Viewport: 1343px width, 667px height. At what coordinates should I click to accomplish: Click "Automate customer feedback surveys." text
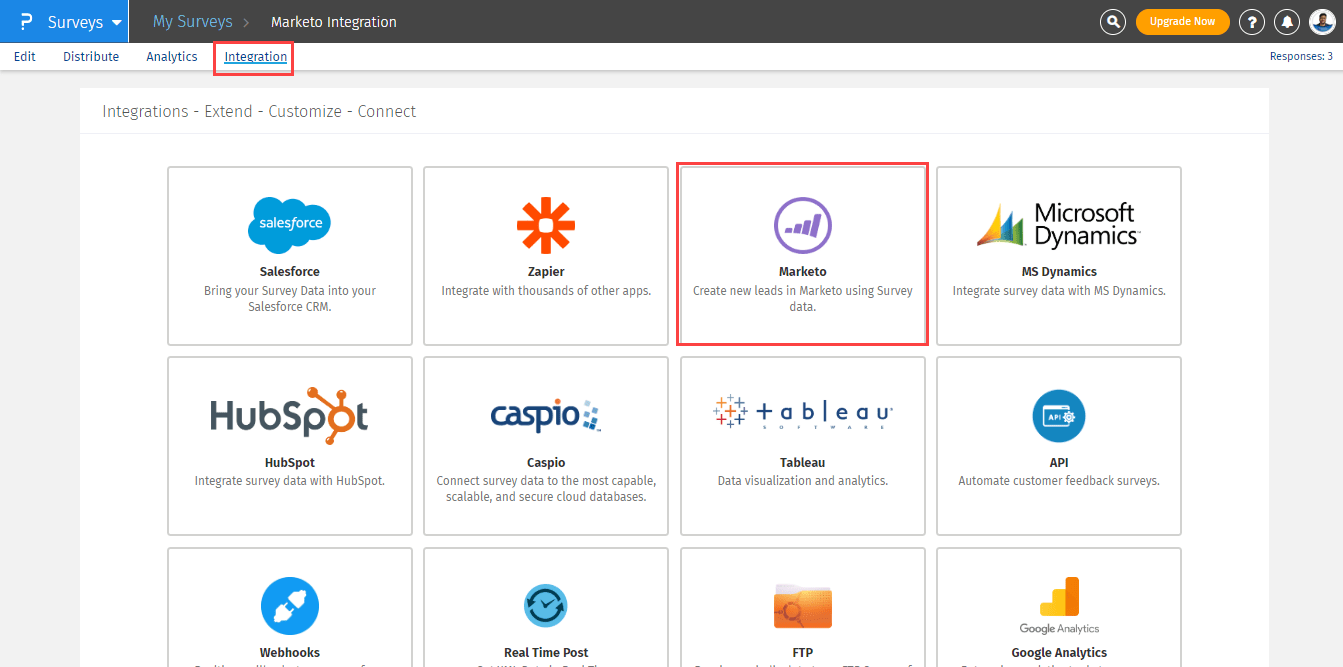[x=1059, y=481]
